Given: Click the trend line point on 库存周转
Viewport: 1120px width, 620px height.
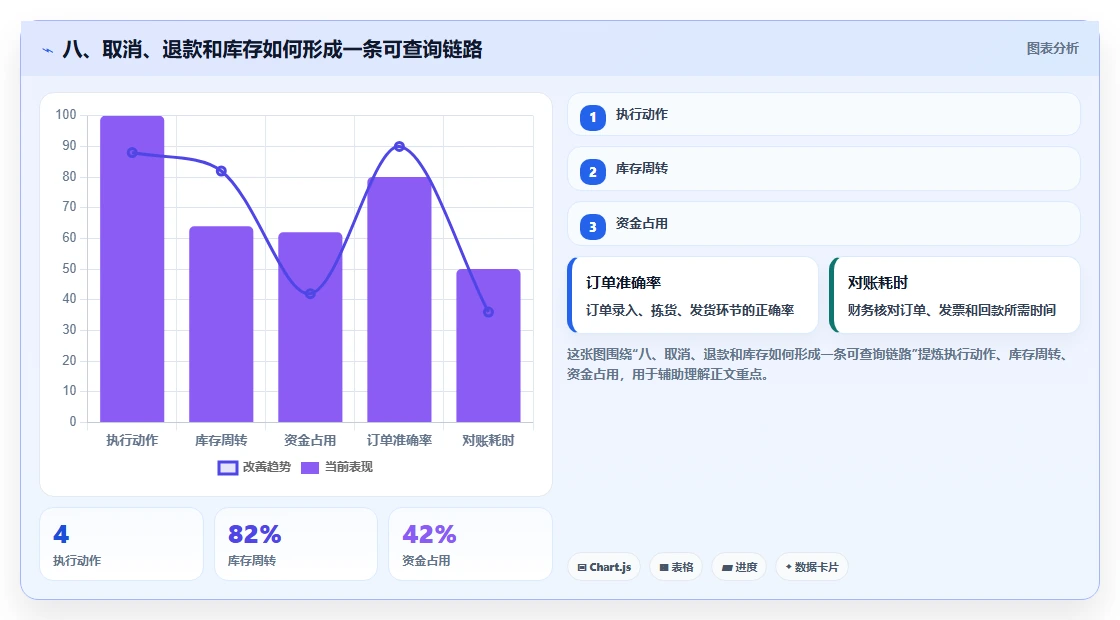Looking at the screenshot, I should click(x=221, y=171).
